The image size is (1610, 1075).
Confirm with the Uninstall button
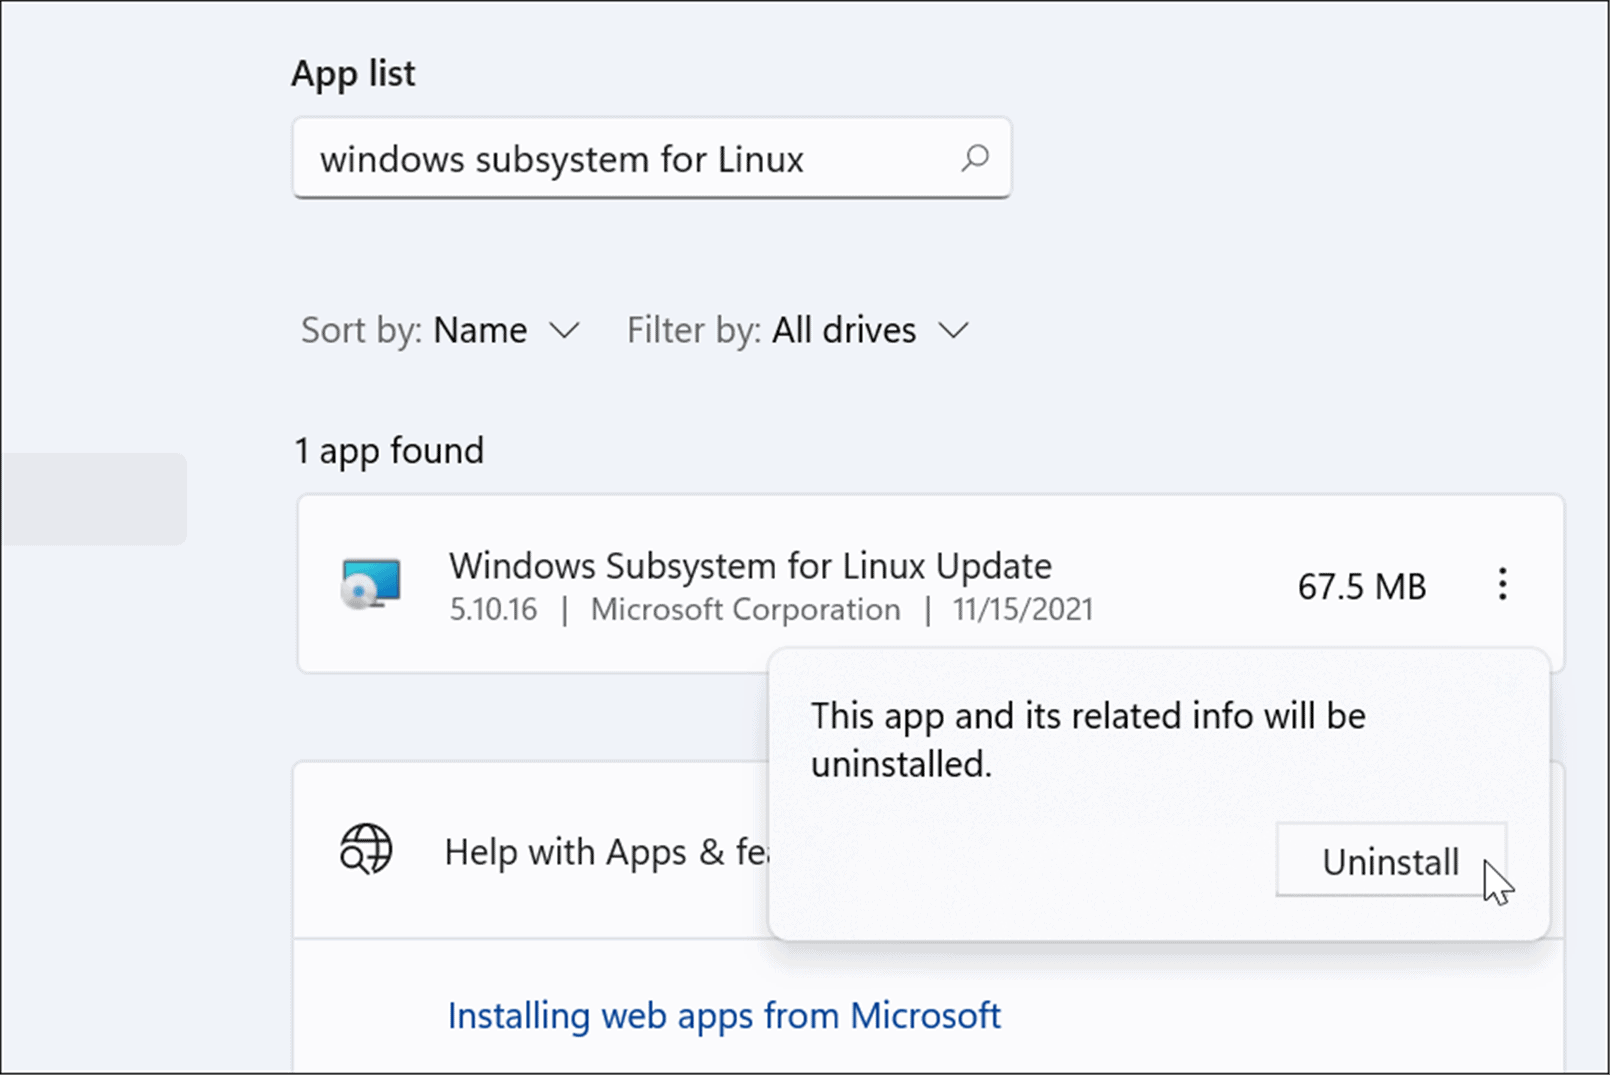1391,861
